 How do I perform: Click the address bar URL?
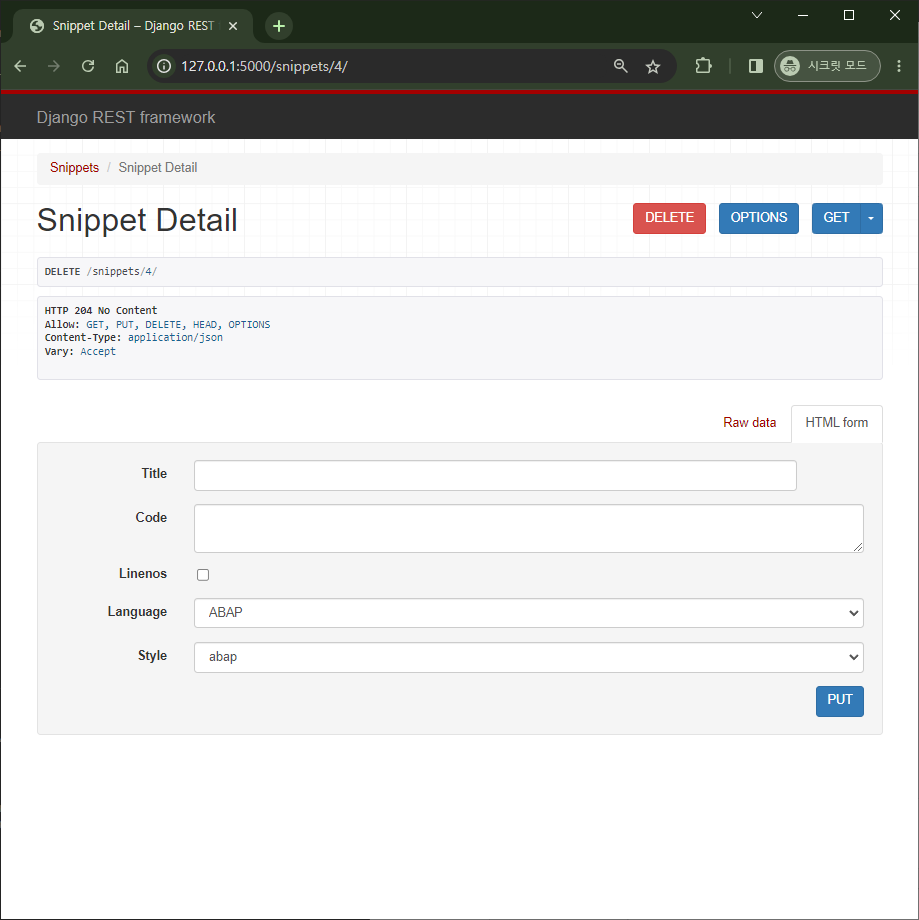[264, 66]
